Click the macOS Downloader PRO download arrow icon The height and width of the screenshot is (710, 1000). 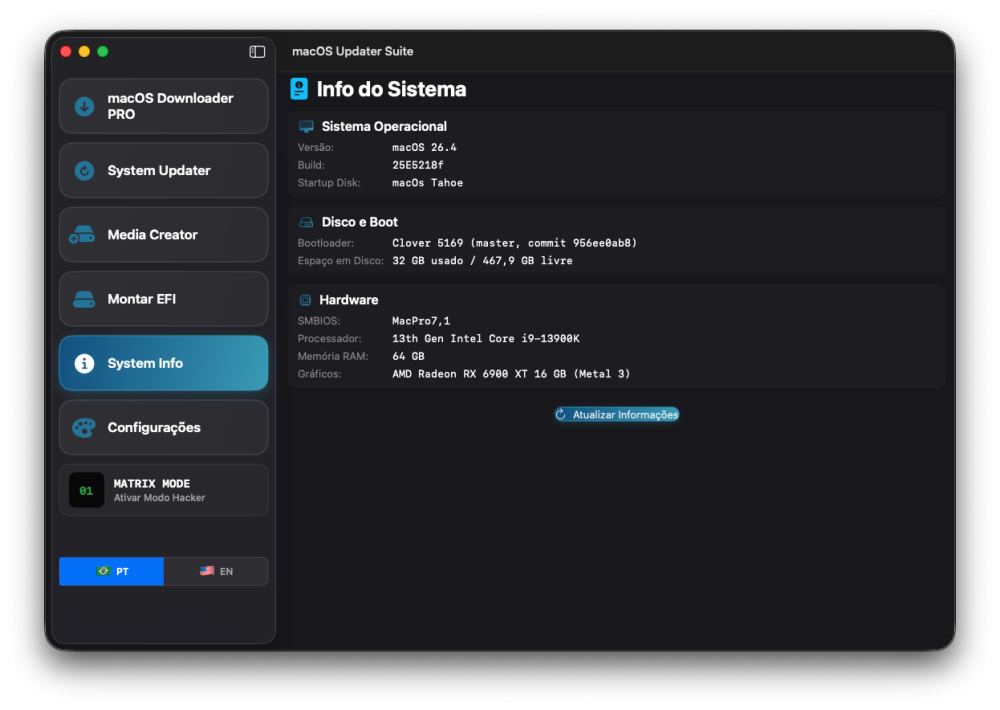tap(84, 107)
